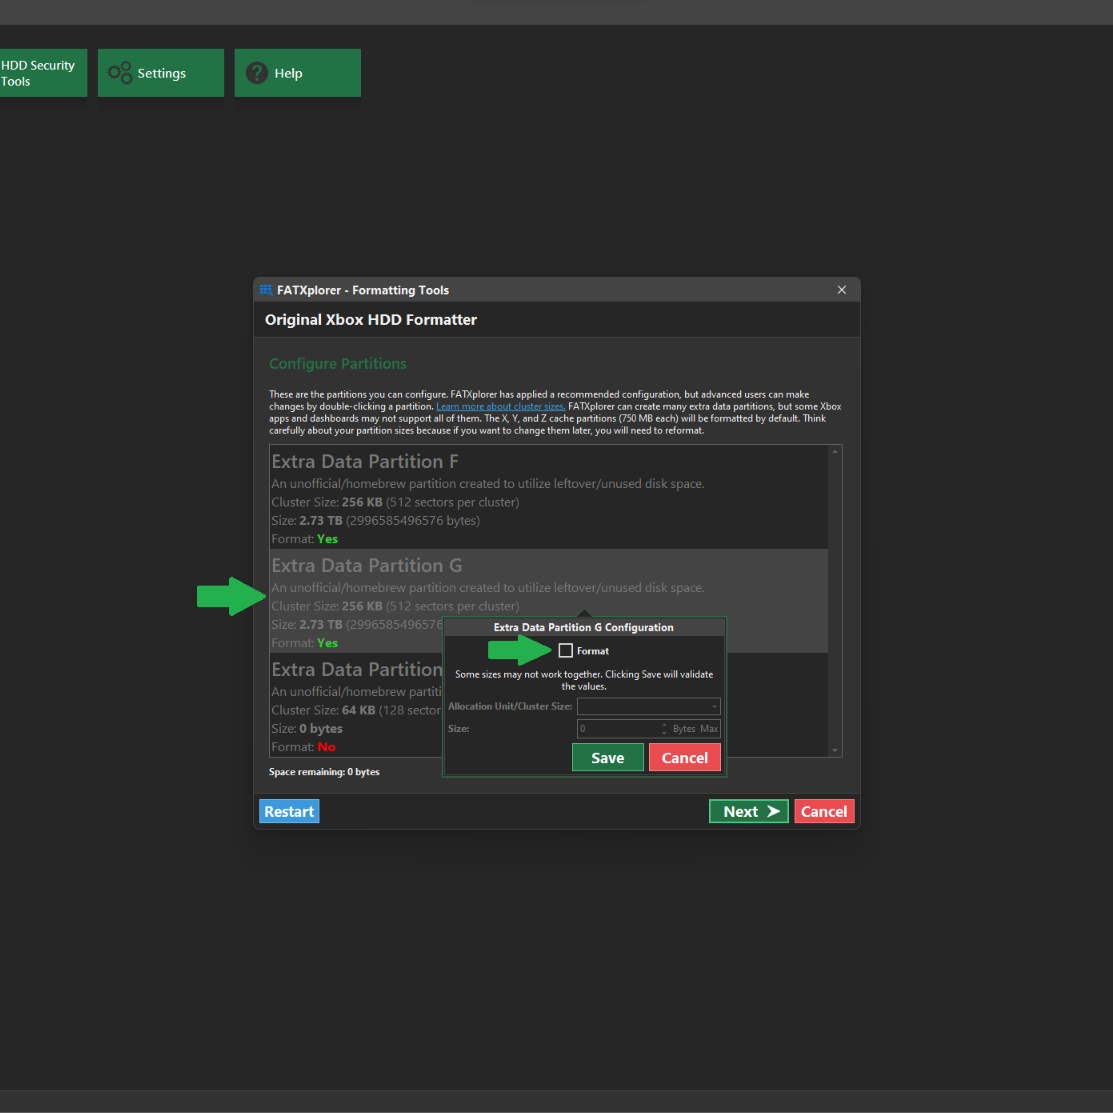This screenshot has width=1113, height=1113.
Task: Click 'Space remaining: 0 bytes' text
Action: coord(324,772)
